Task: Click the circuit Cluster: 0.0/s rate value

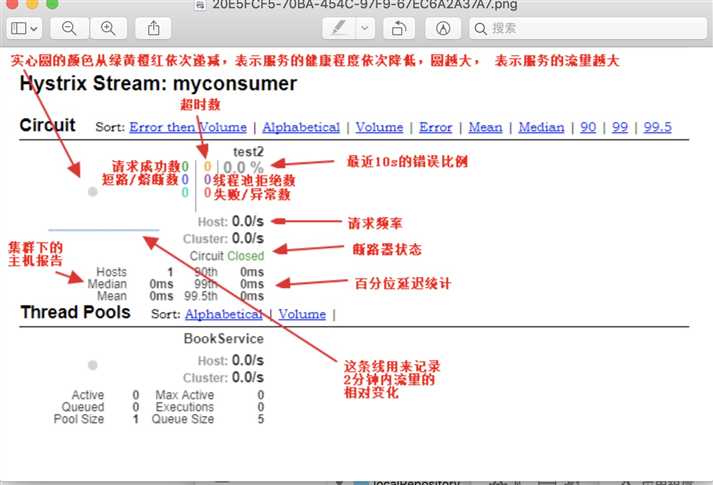Action: 248,238
